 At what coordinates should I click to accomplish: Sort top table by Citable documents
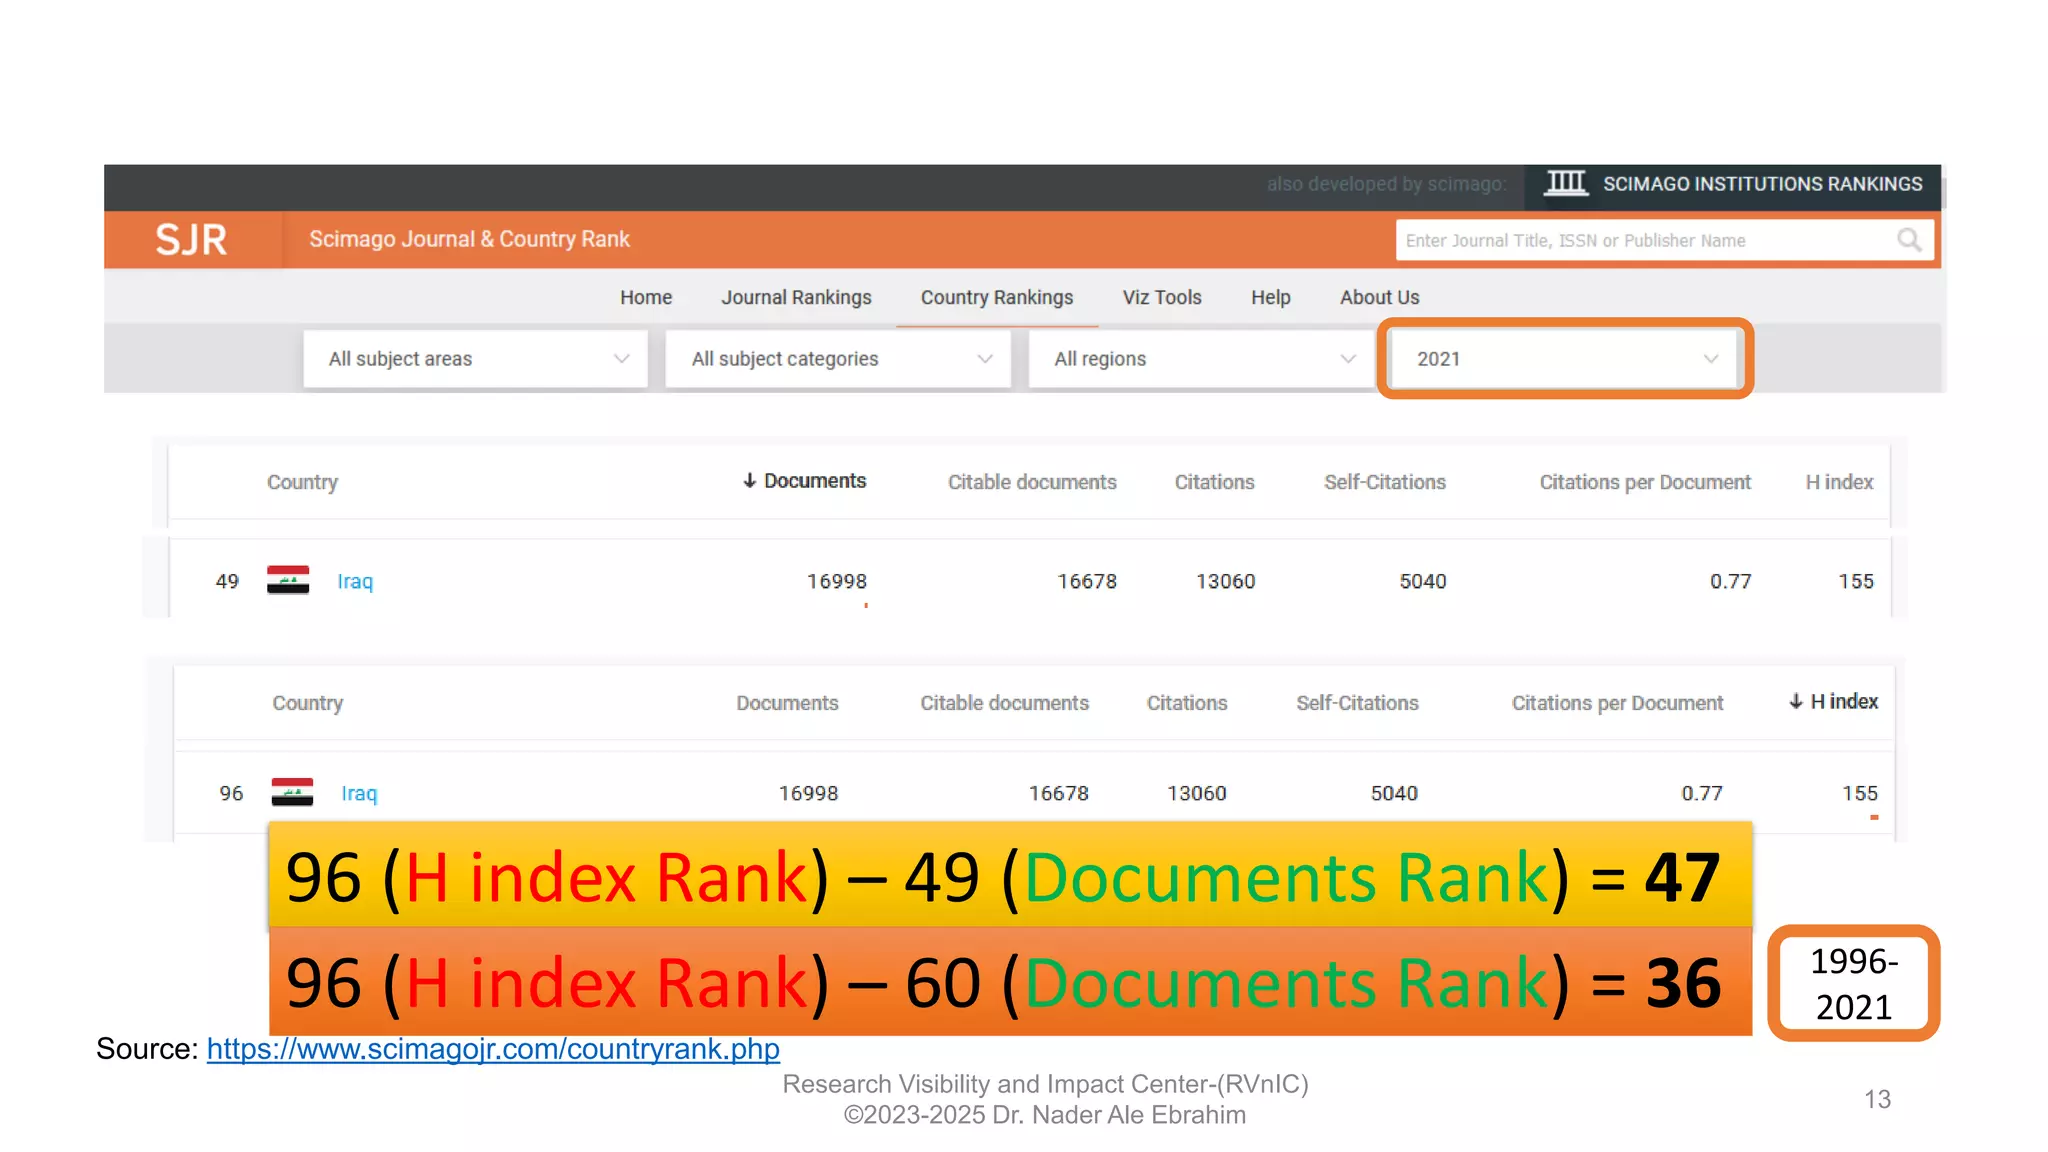click(x=1032, y=482)
